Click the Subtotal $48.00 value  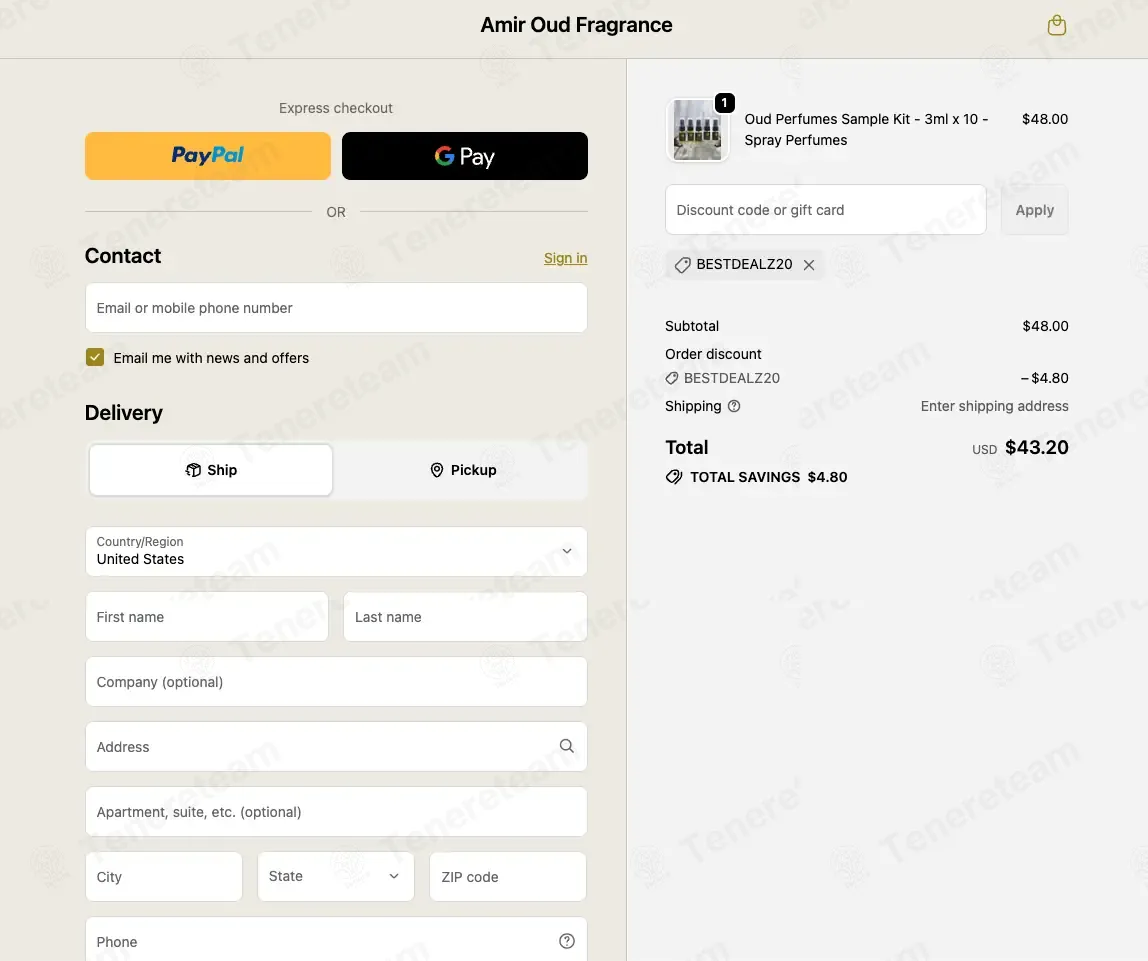pyautogui.click(x=1046, y=326)
